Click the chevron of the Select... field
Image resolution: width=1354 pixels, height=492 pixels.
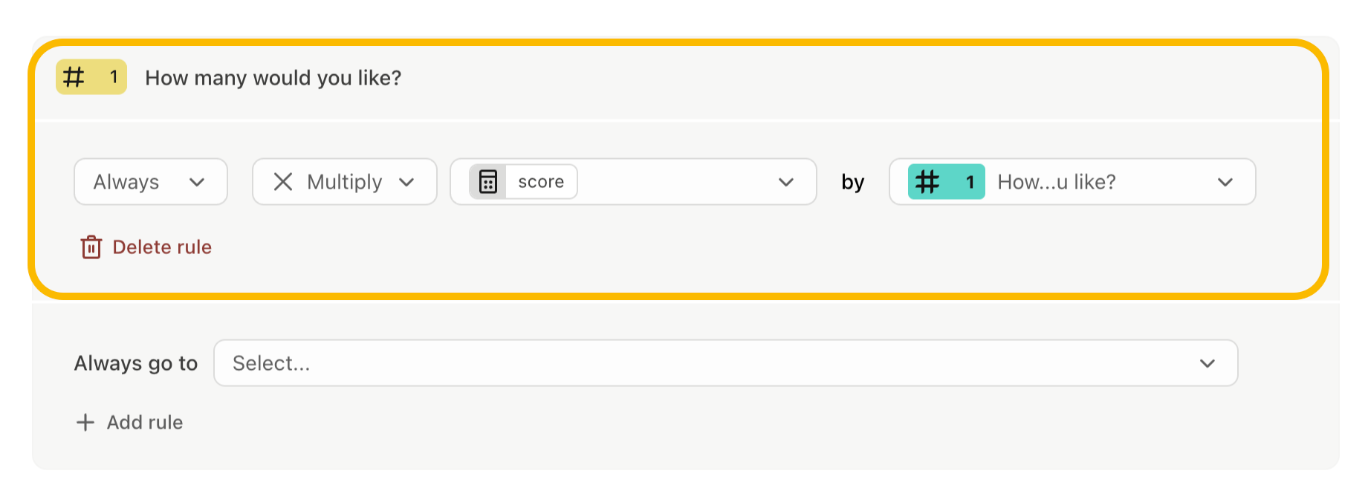(x=1208, y=363)
